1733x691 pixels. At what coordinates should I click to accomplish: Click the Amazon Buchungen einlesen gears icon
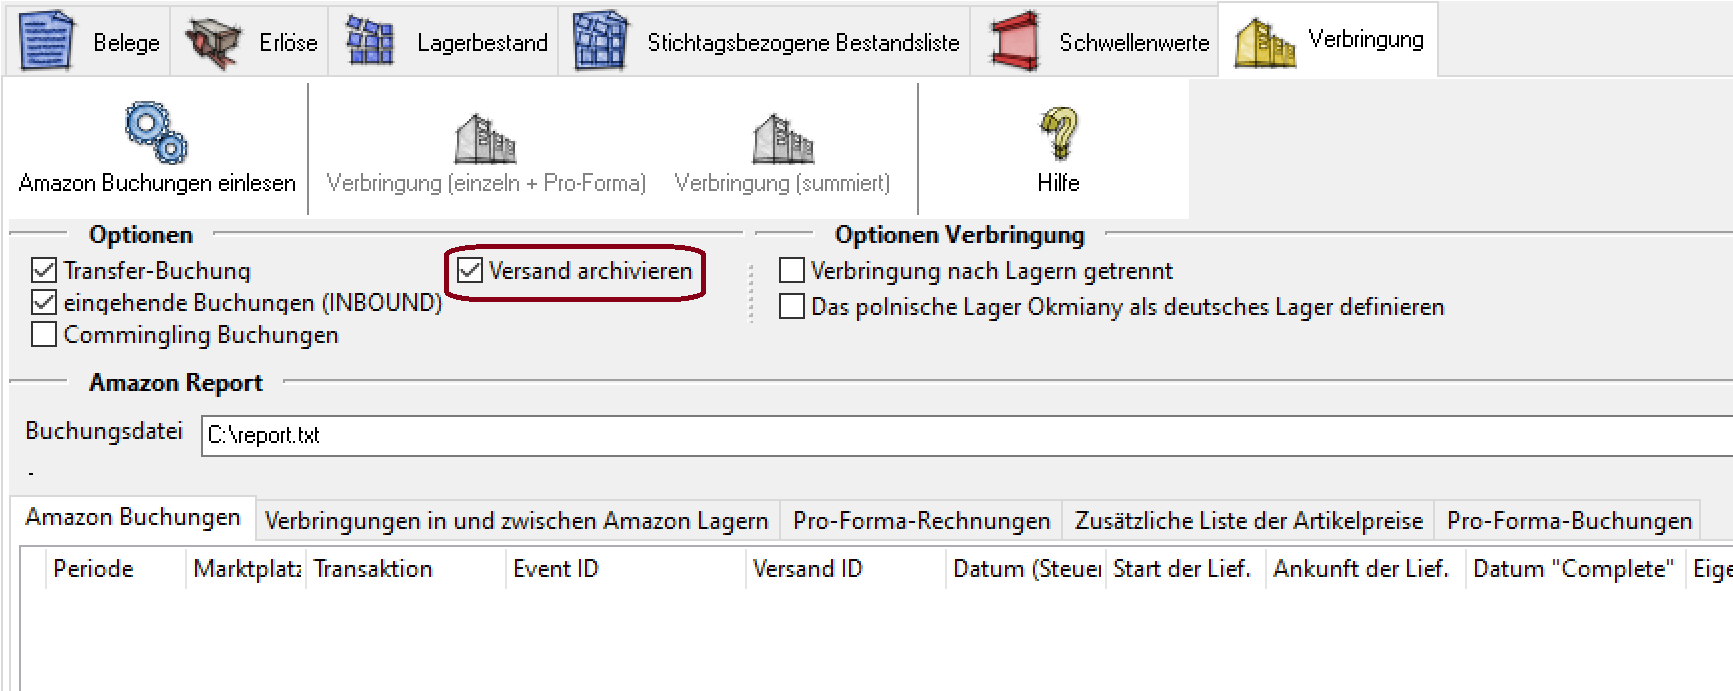[x=156, y=132]
